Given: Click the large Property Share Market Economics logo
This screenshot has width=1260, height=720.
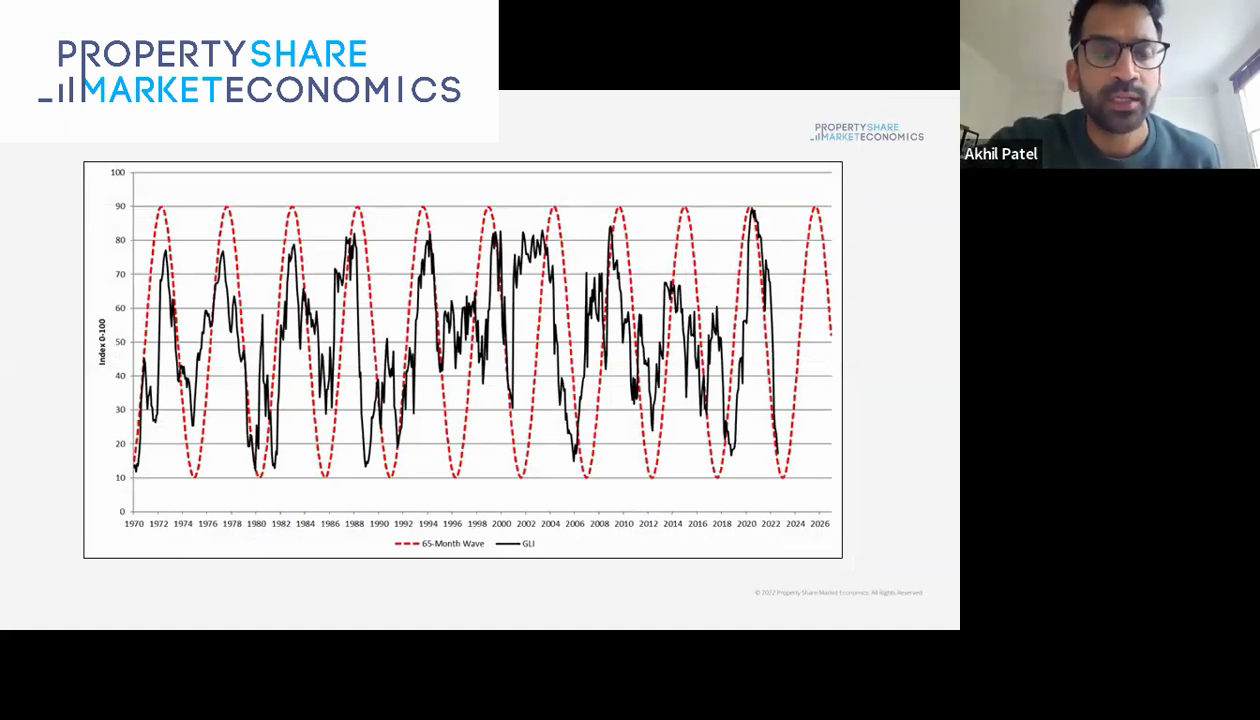Looking at the screenshot, I should pyautogui.click(x=250, y=71).
